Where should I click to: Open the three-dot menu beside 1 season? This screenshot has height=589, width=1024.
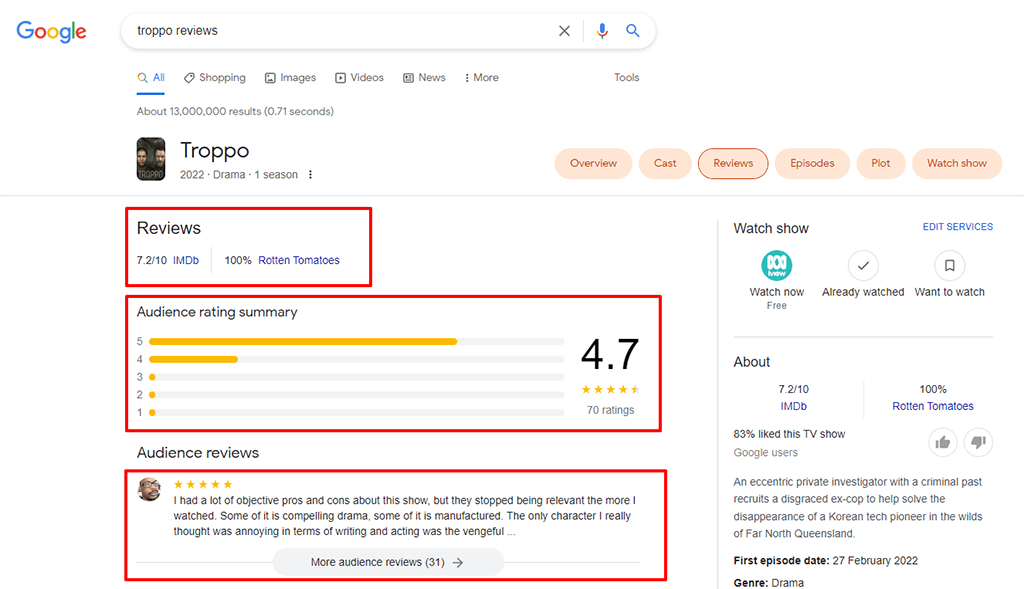[310, 174]
